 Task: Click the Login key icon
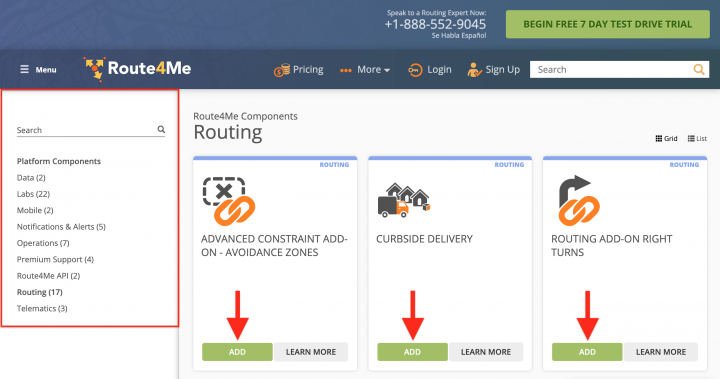pyautogui.click(x=415, y=70)
